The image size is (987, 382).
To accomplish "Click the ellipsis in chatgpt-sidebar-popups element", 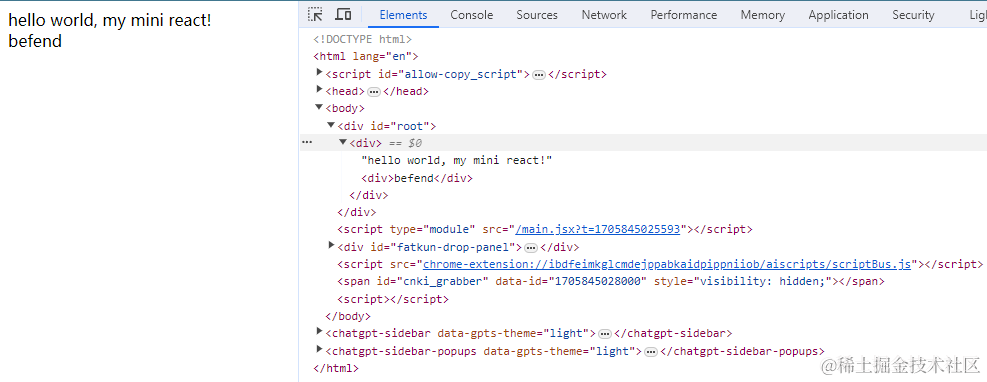I will click(651, 351).
